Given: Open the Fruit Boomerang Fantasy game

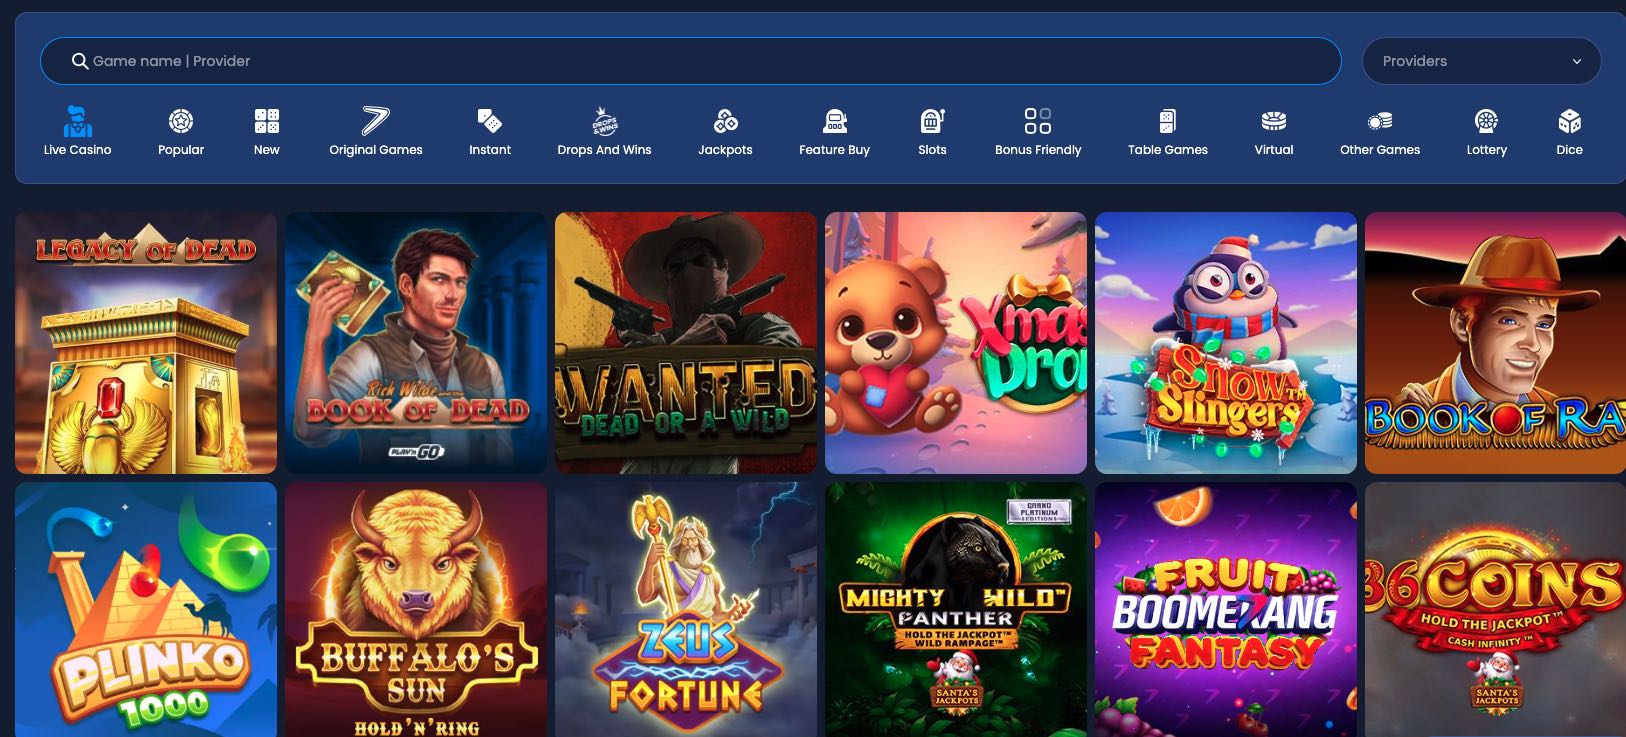Looking at the screenshot, I should pos(1226,610).
